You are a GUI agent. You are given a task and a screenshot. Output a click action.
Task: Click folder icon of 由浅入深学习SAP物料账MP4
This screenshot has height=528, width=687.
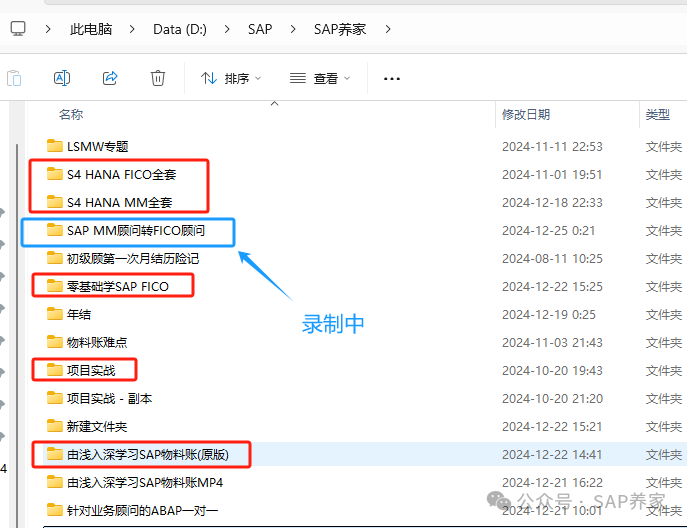coord(55,482)
